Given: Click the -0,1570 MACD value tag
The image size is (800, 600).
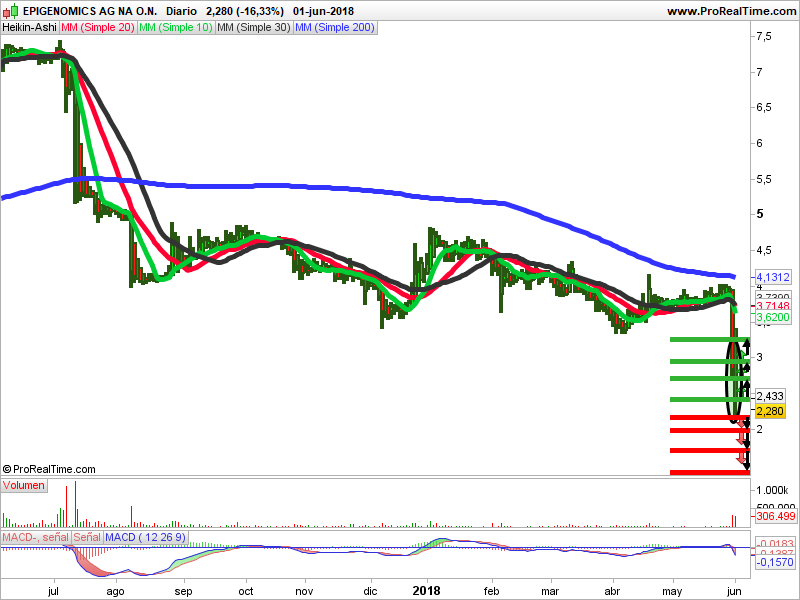Looking at the screenshot, I should pyautogui.click(x=775, y=562).
